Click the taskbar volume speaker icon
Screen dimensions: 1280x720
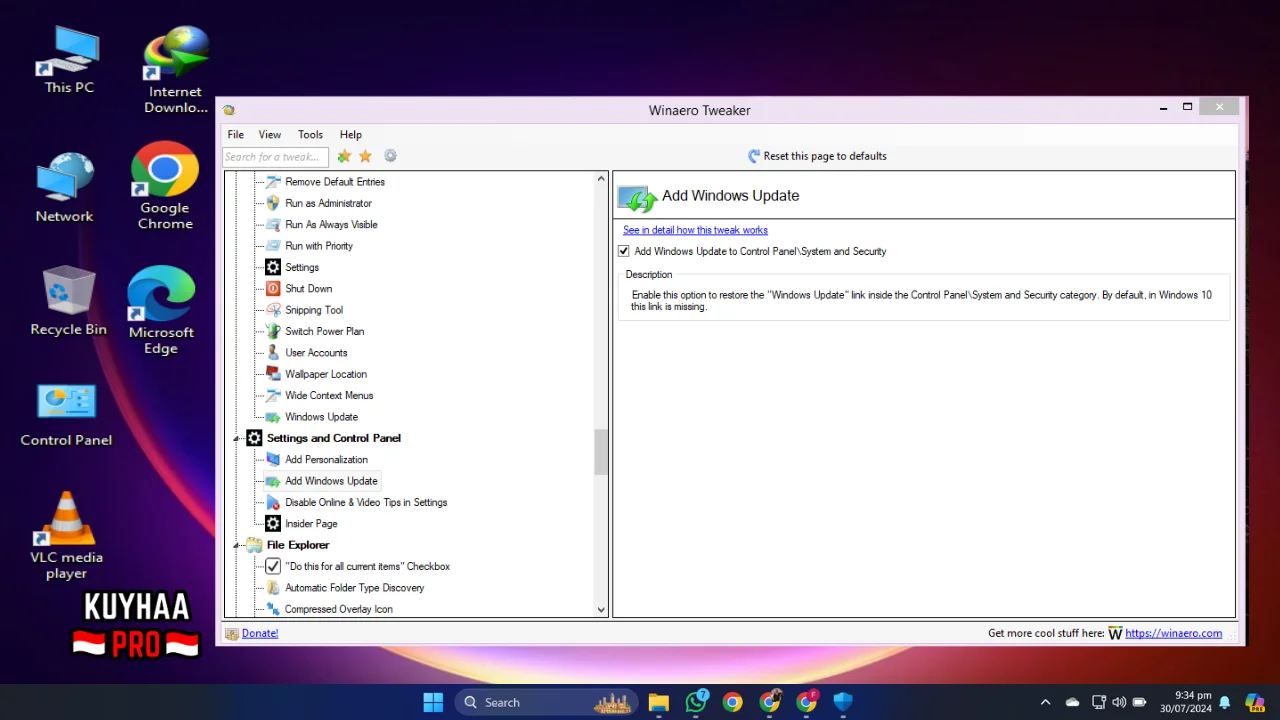[1119, 702]
